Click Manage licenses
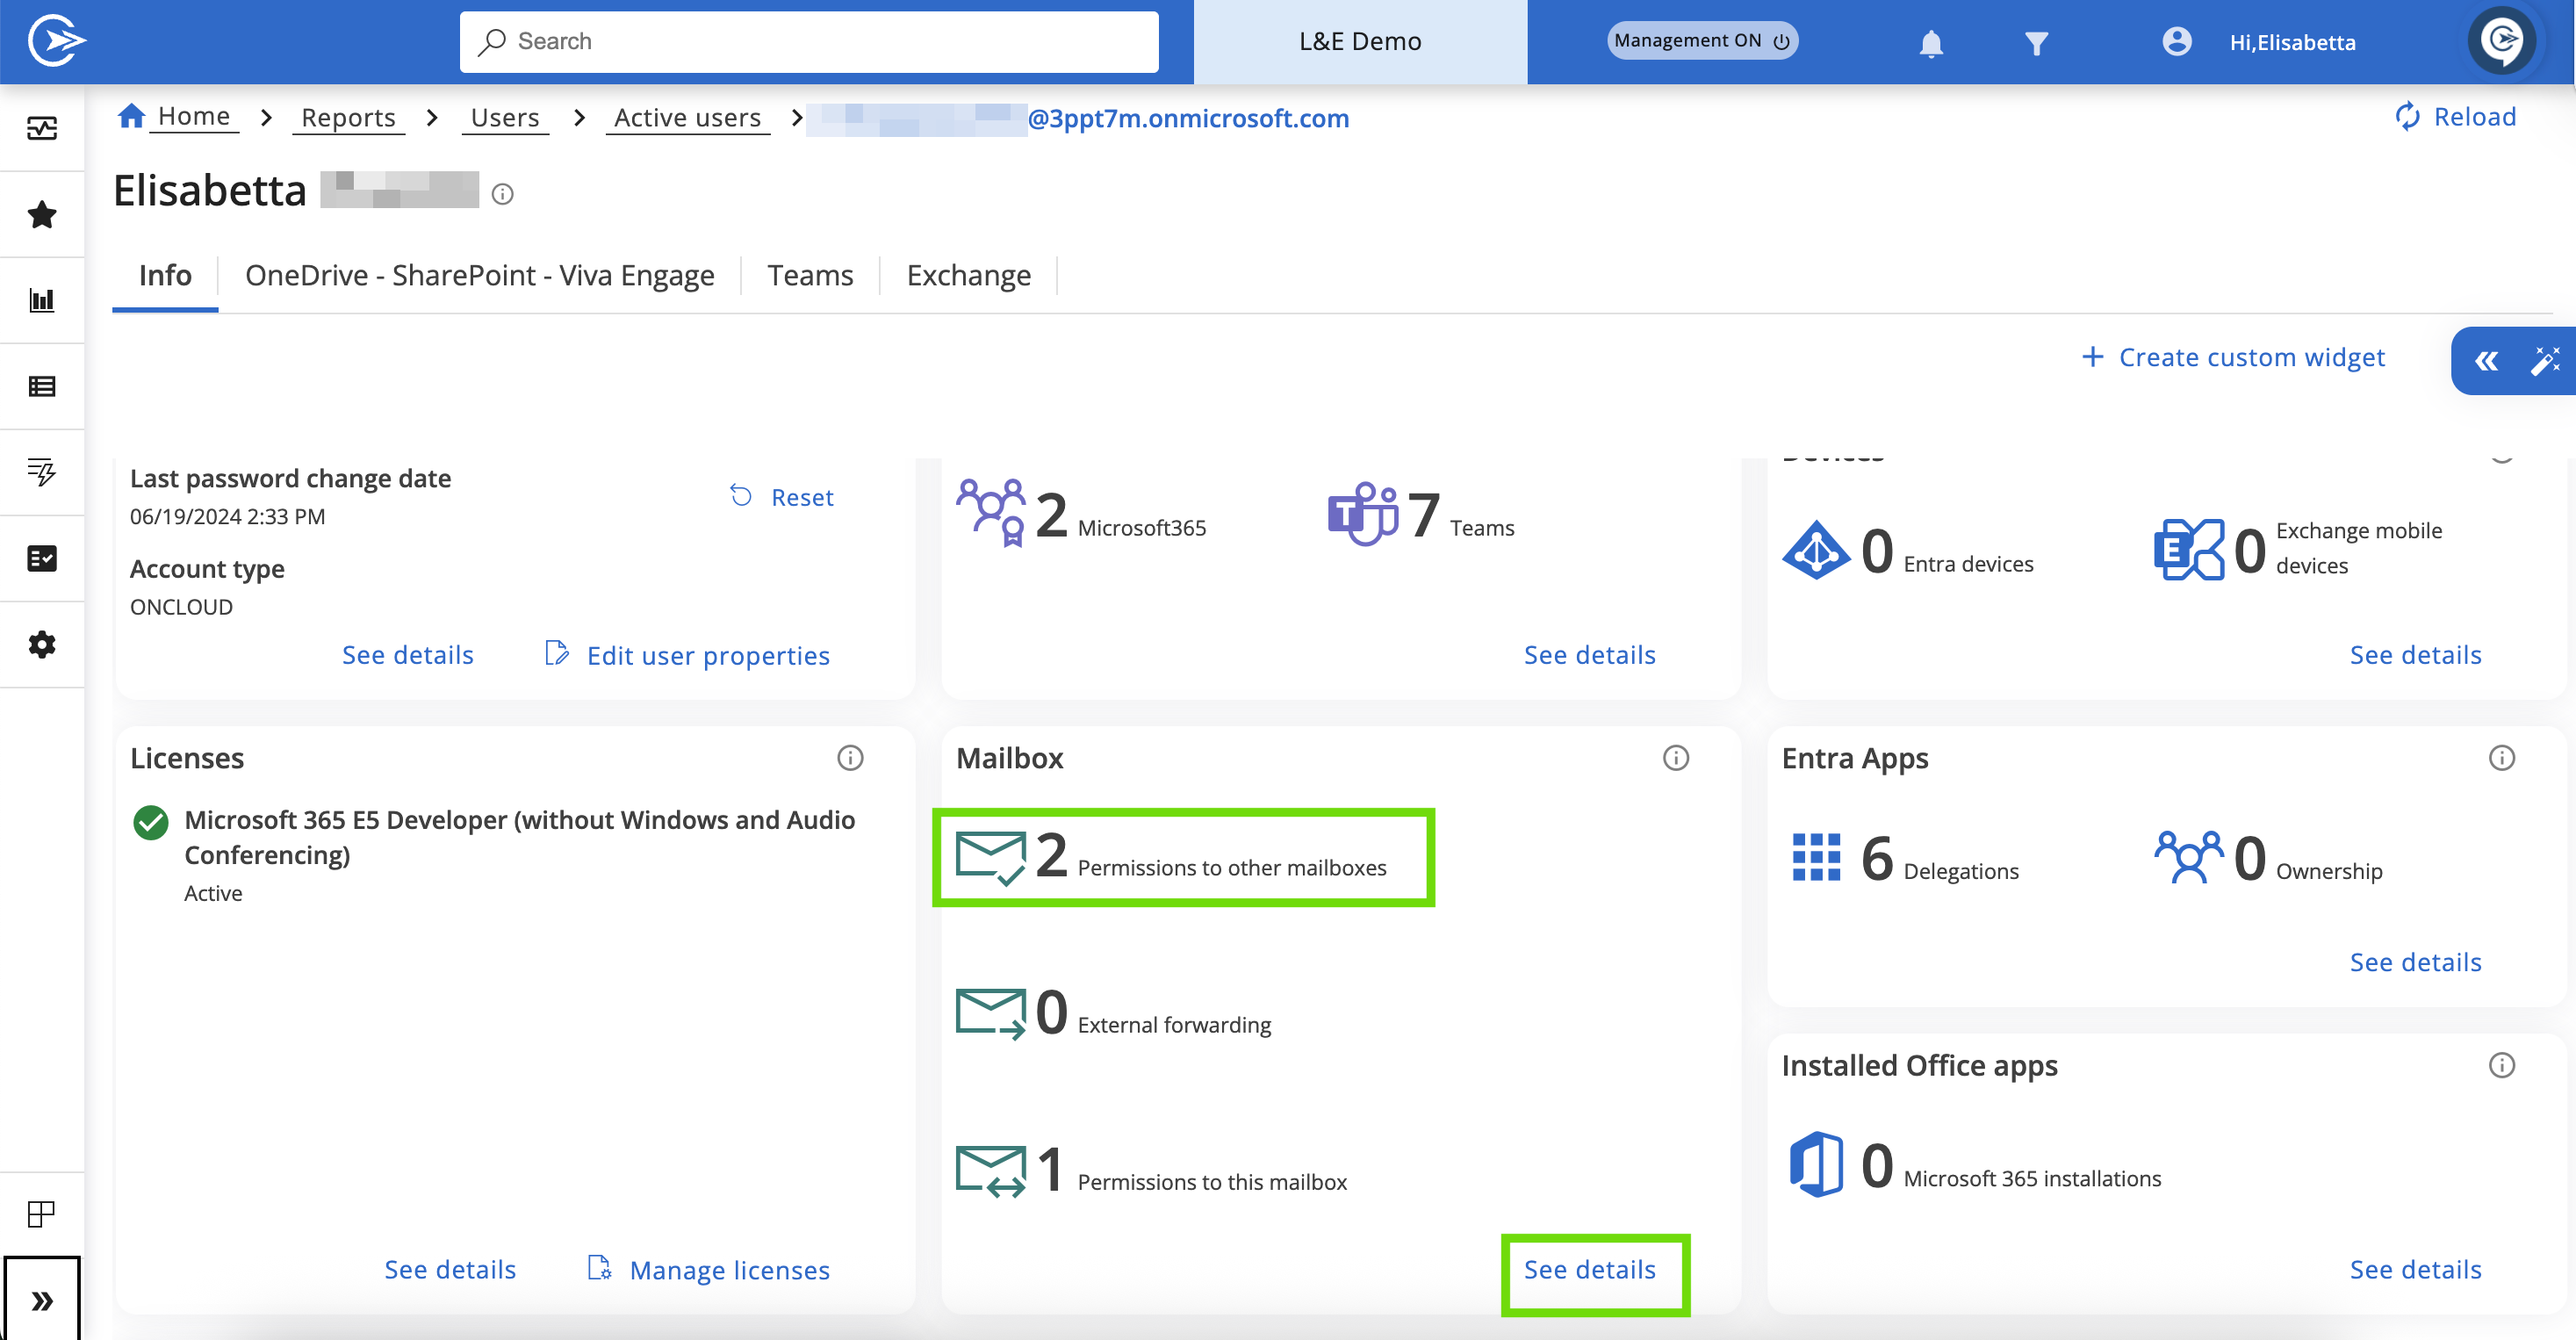The height and width of the screenshot is (1340, 2576). (708, 1269)
